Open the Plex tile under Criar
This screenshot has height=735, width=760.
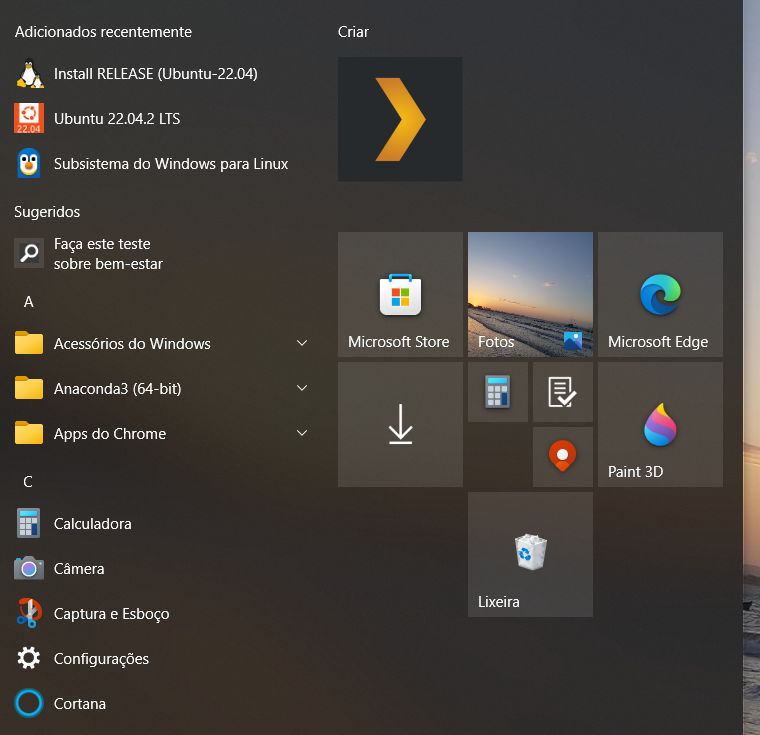400,119
